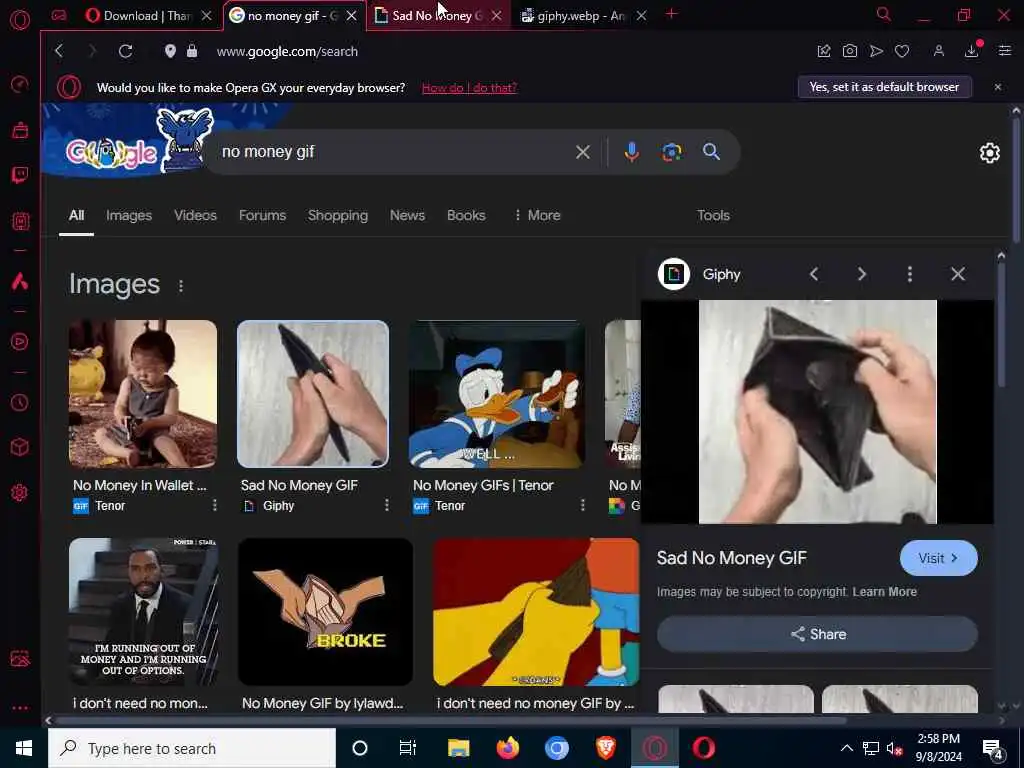Screen dimensions: 1024x768
Task: Open the How do I do that link
Action: (469, 88)
